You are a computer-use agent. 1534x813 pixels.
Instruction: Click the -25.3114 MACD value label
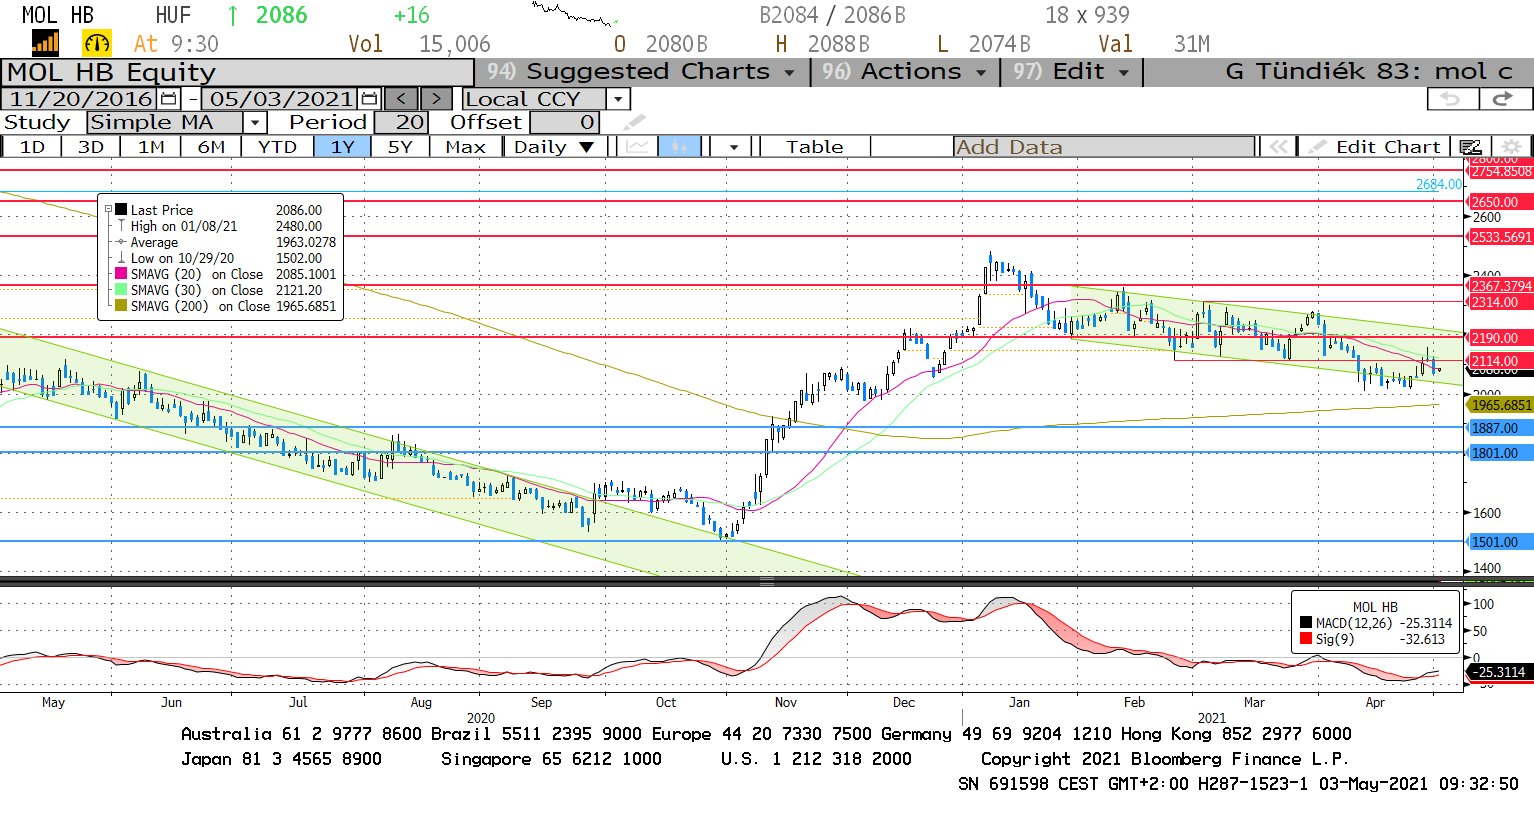tap(1500, 672)
